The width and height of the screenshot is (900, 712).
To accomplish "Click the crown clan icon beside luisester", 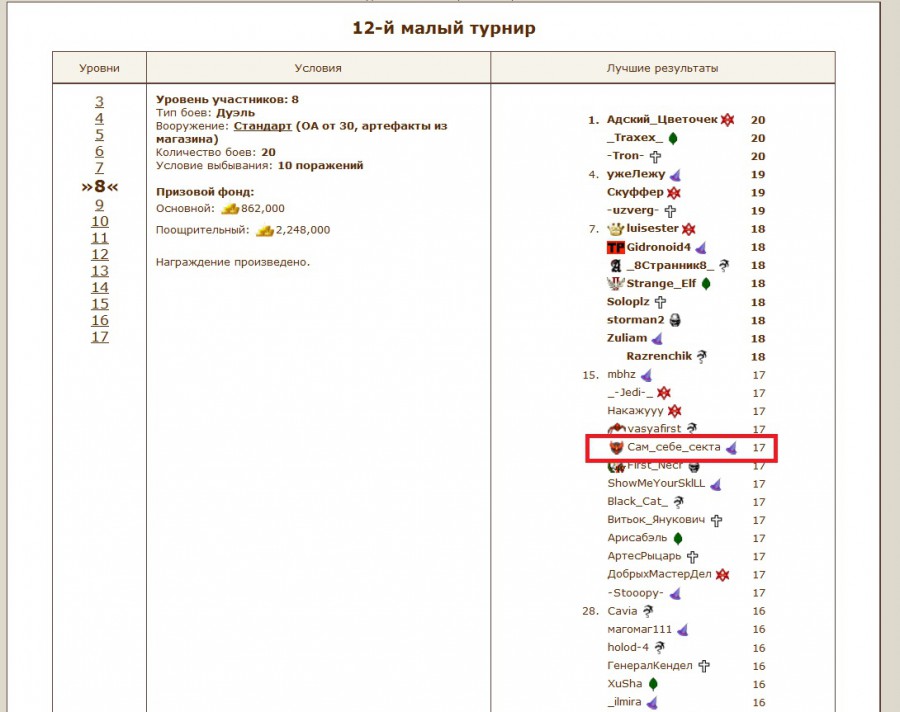I will (615, 229).
